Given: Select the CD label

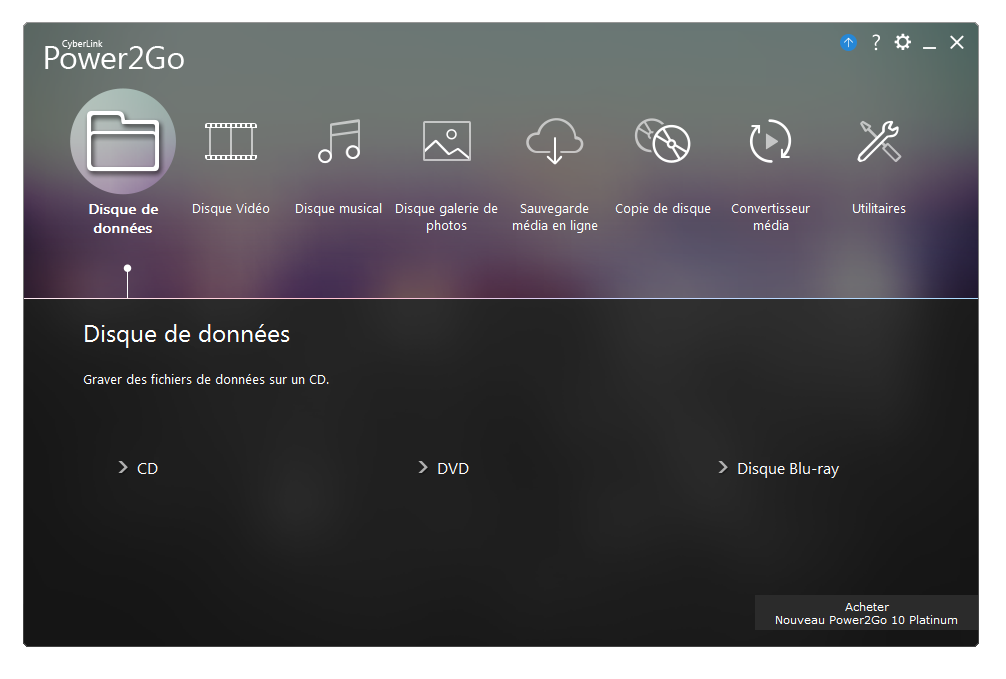Looking at the screenshot, I should click(x=146, y=467).
